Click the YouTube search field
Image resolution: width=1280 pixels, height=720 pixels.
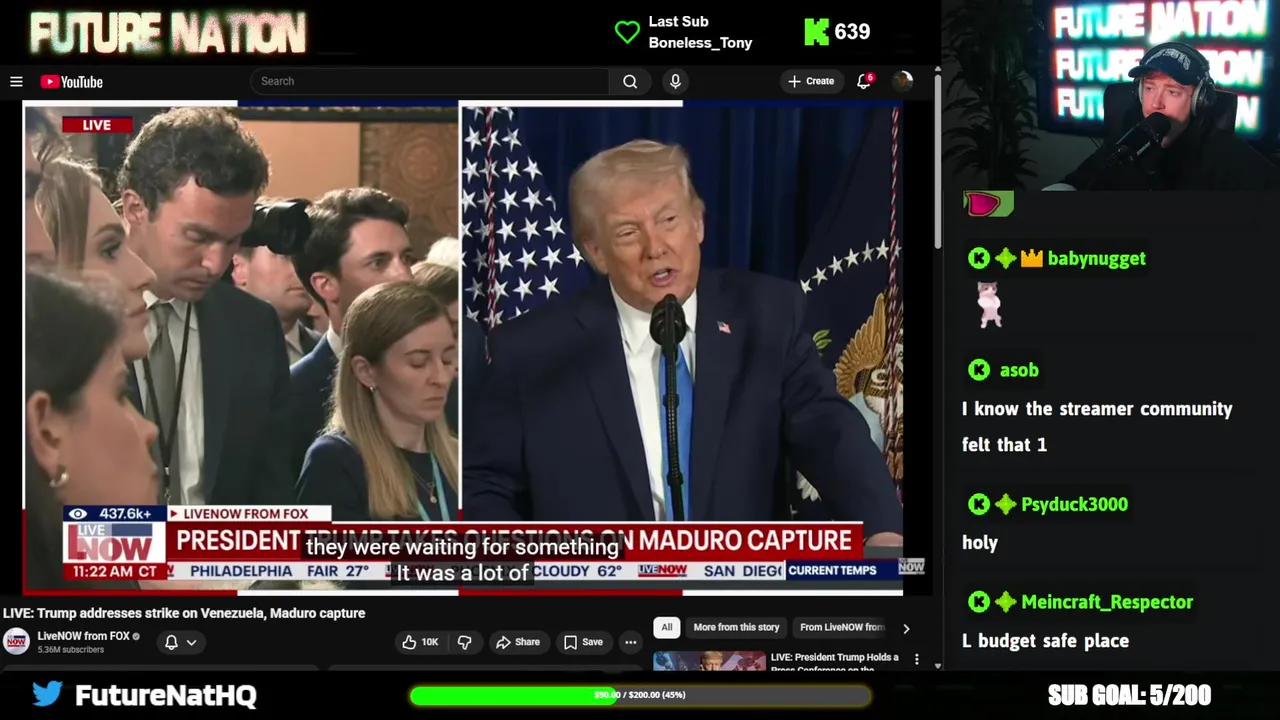click(429, 81)
